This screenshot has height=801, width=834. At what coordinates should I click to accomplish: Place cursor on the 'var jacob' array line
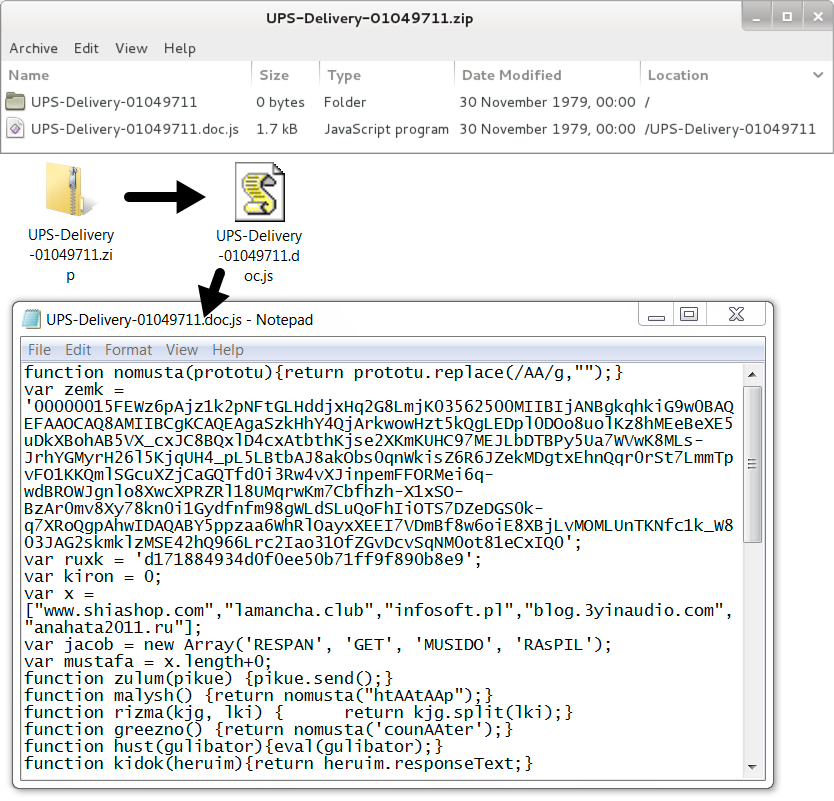point(318,645)
